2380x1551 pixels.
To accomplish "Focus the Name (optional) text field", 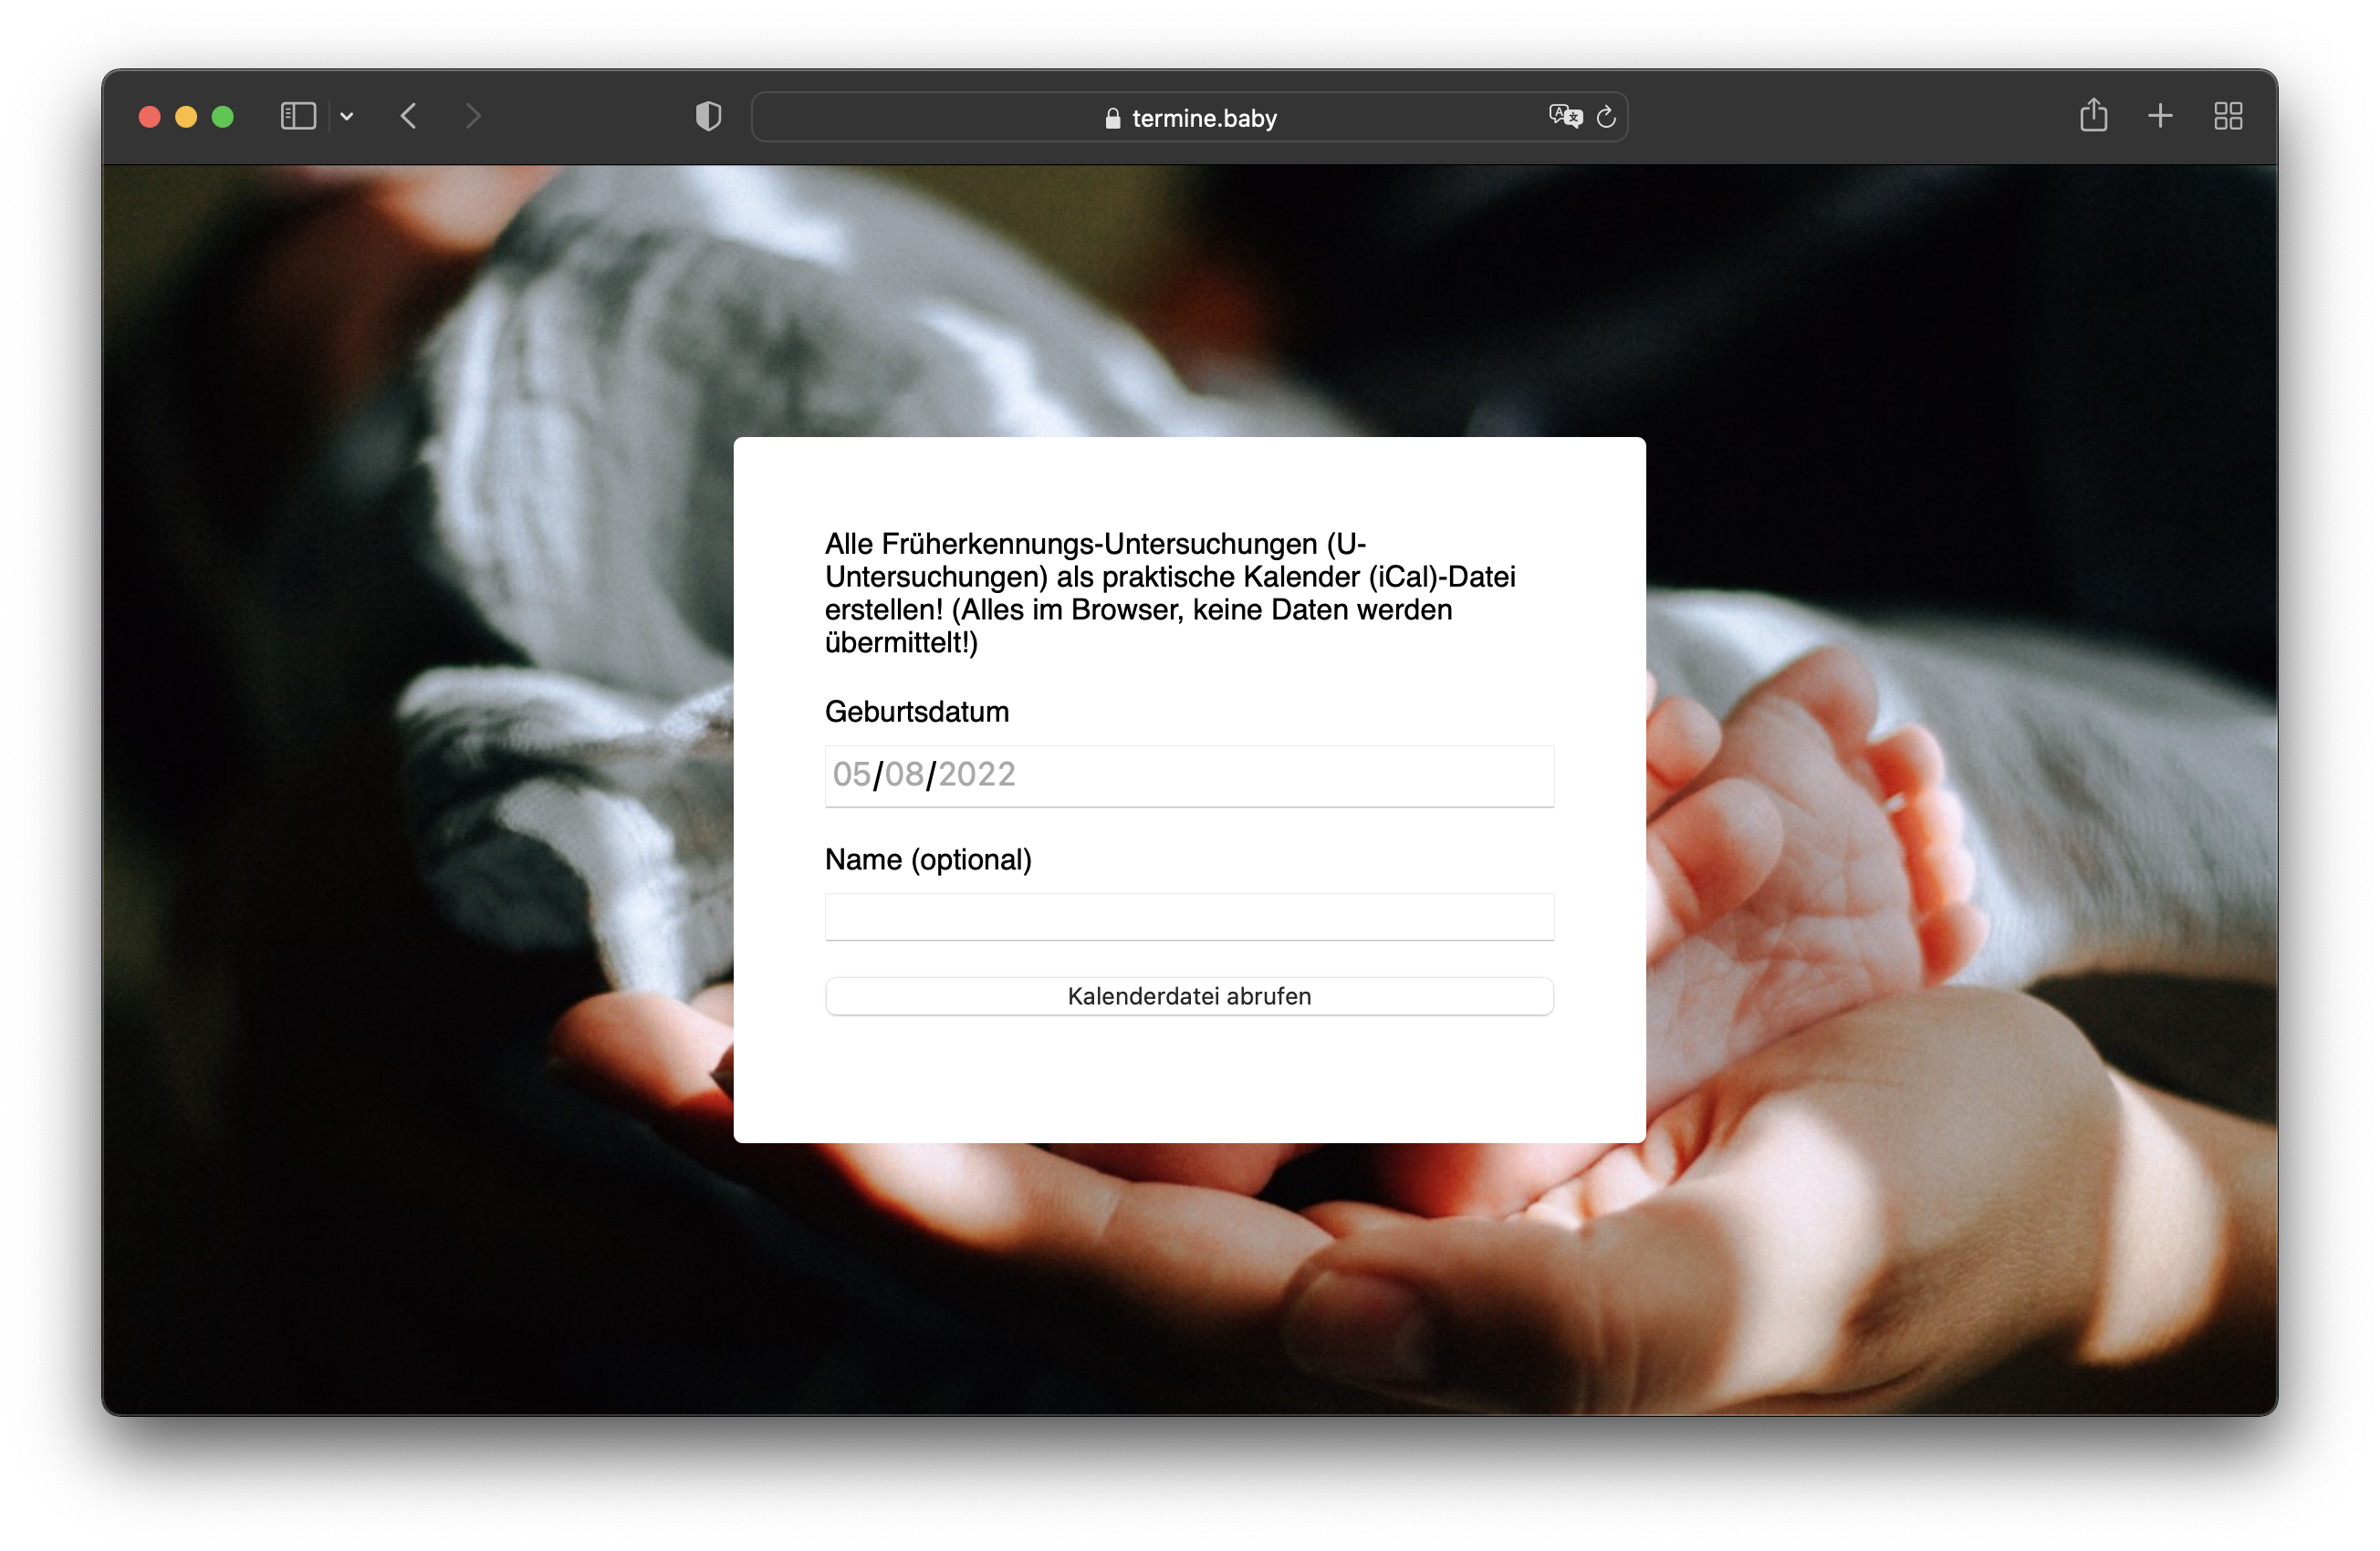I will (1189, 917).
